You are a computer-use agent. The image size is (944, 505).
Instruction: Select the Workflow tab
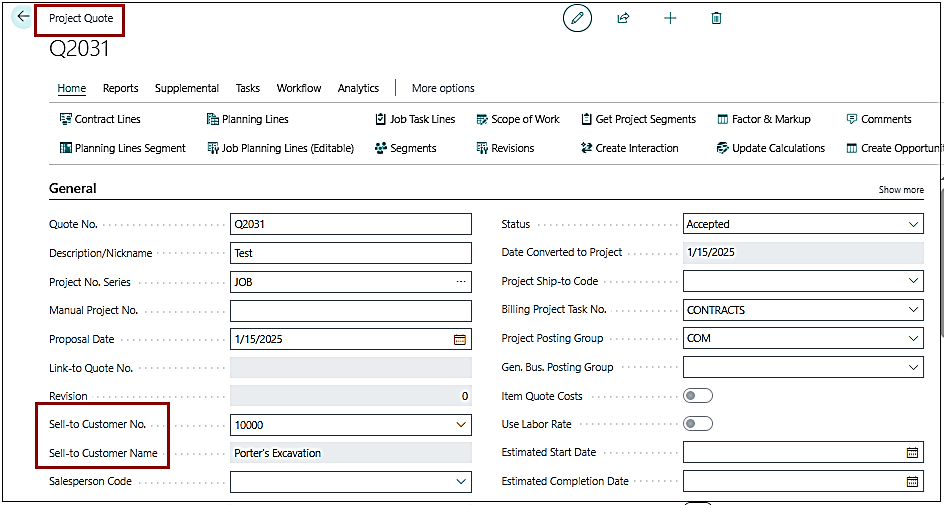[299, 88]
